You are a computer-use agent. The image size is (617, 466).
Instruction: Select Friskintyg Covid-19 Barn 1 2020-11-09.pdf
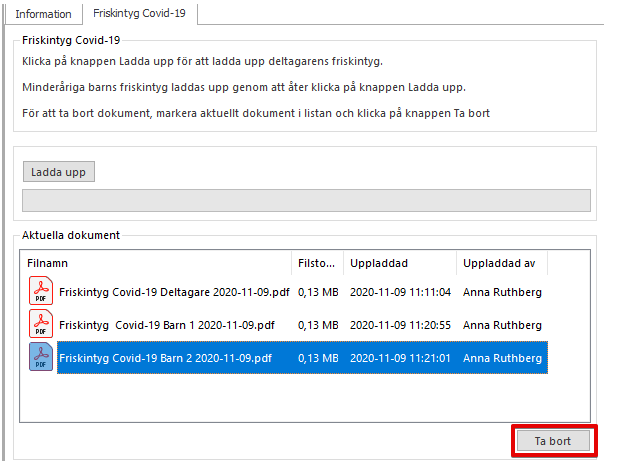coord(167,325)
